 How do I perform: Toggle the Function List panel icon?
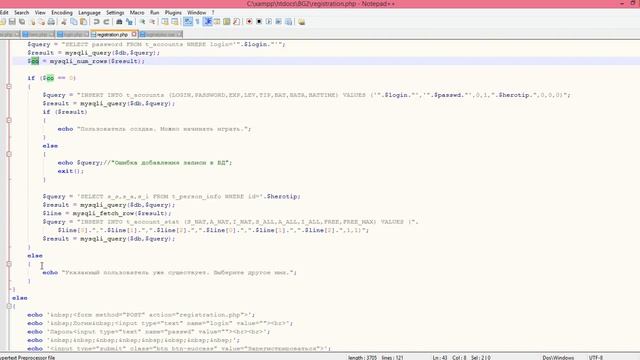tap(236, 22)
